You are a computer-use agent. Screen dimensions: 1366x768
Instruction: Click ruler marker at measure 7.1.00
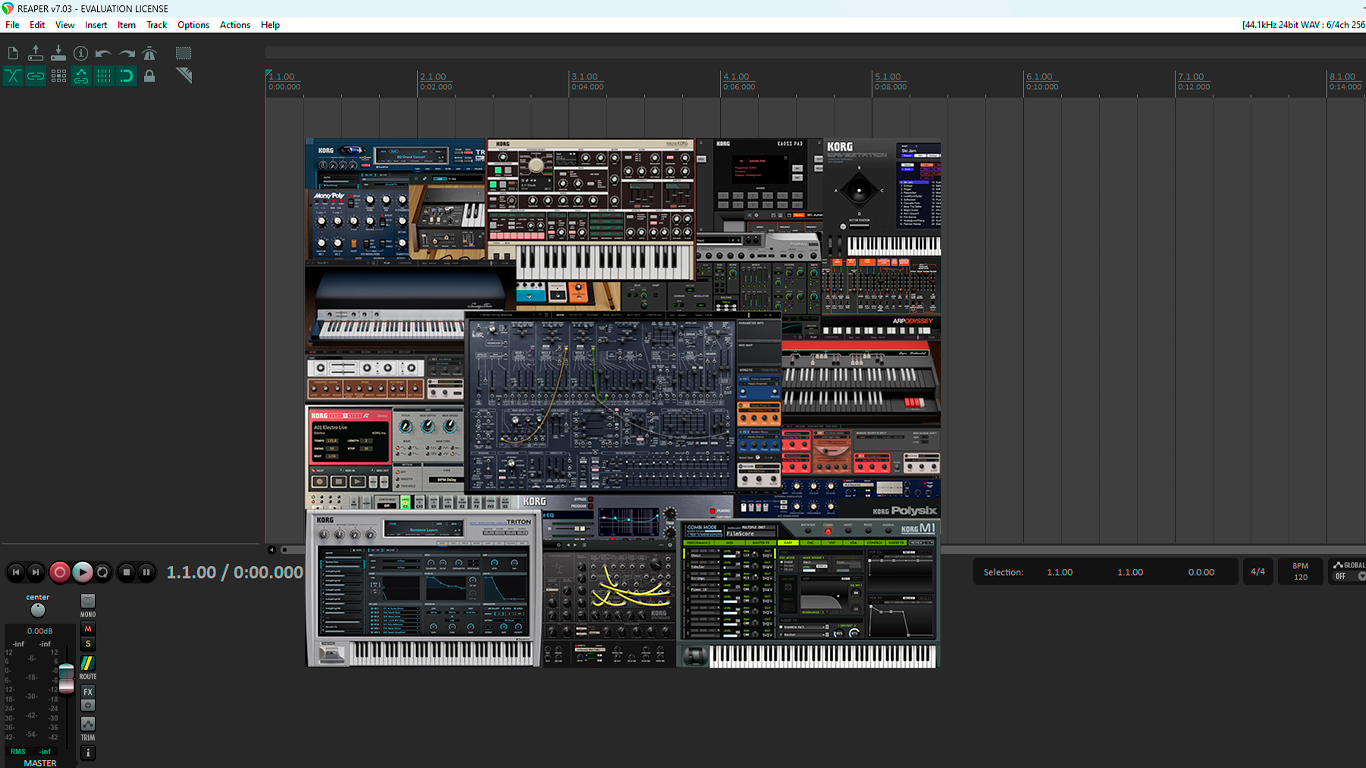click(x=1191, y=77)
